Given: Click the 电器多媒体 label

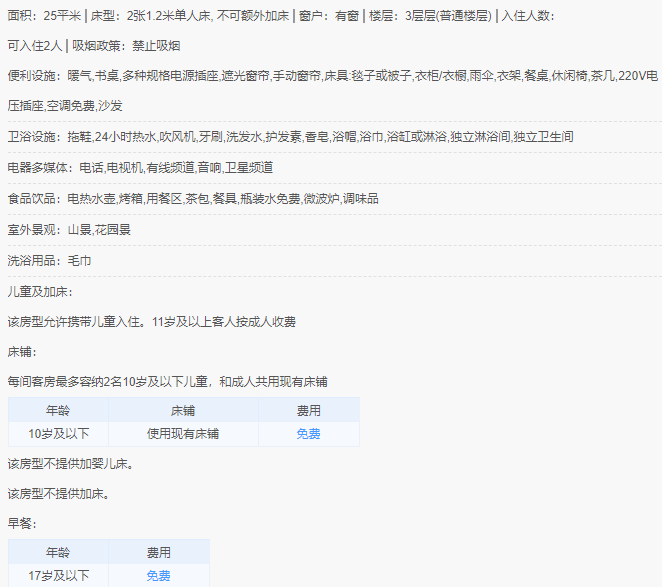Looking at the screenshot, I should (40, 168).
